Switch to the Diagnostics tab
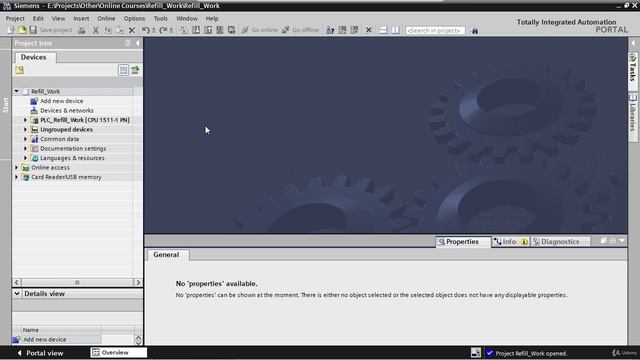Image resolution: width=640 pixels, height=360 pixels. tap(560, 242)
